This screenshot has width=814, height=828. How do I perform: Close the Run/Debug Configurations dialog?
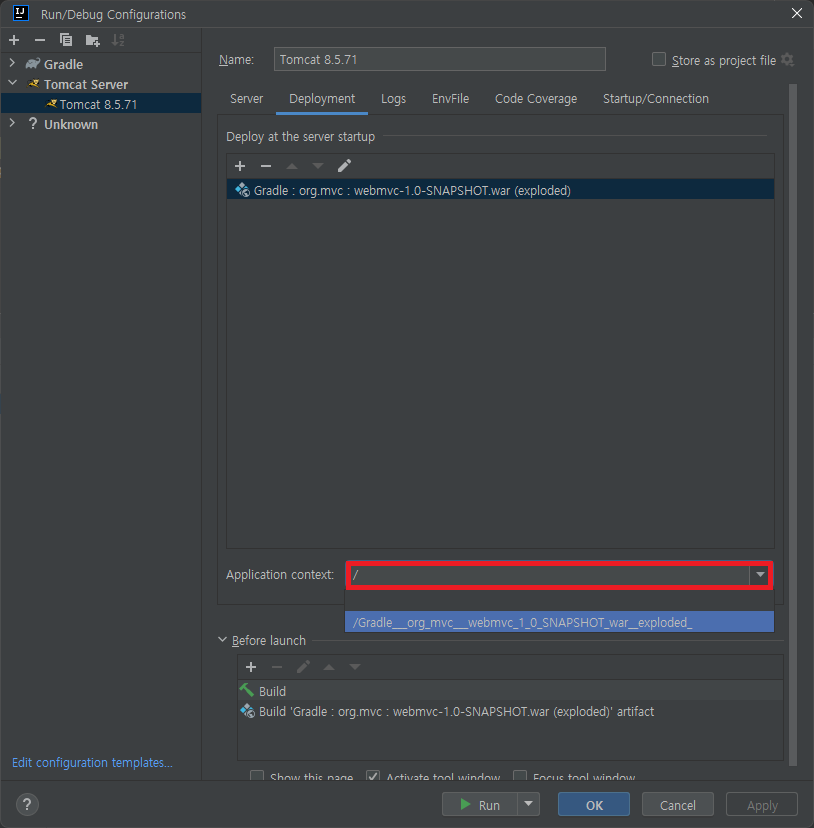(797, 13)
